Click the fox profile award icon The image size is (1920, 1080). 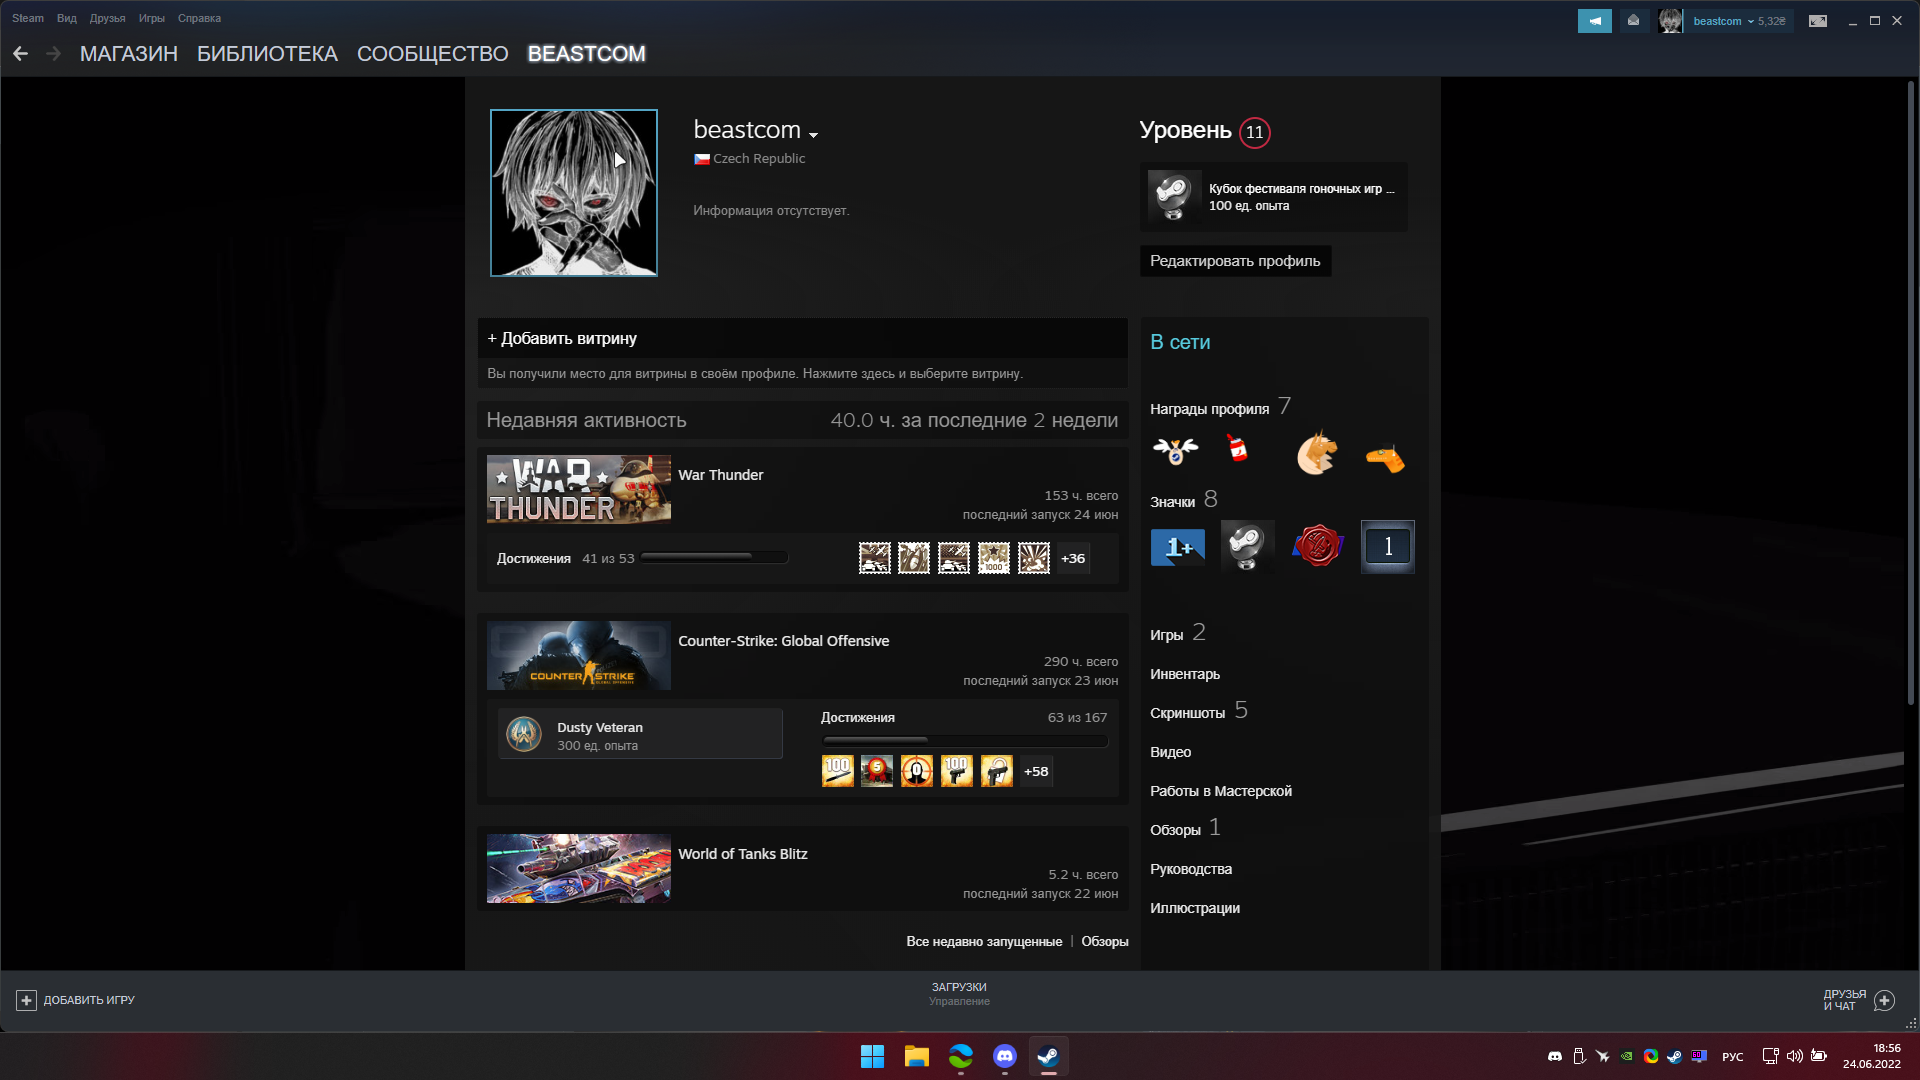point(1316,453)
